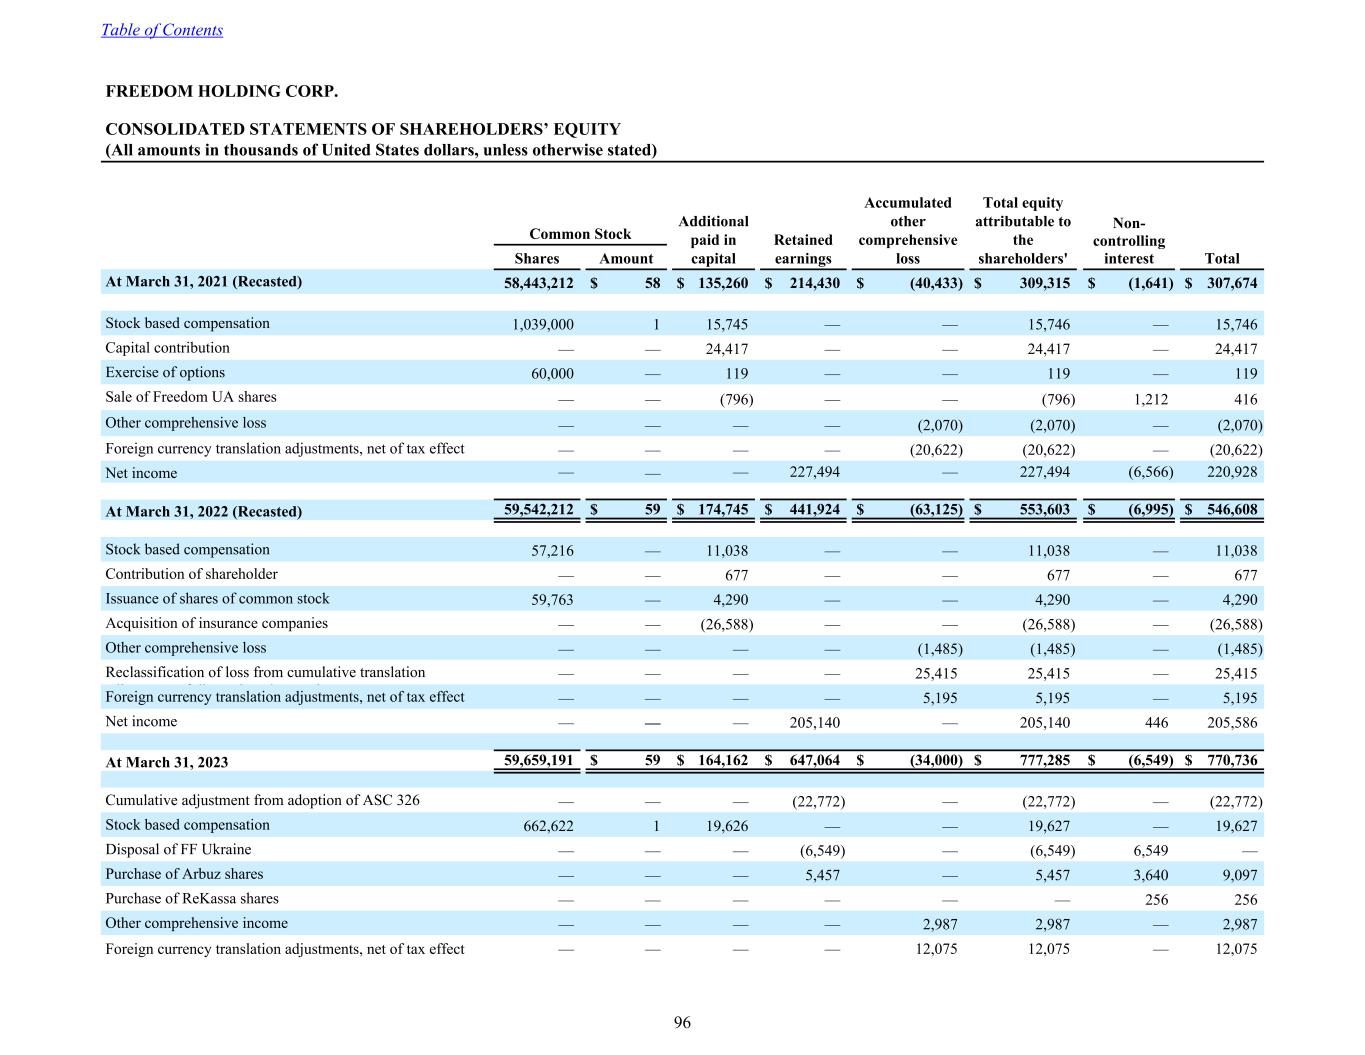Open the Table of Contents link
Image resolution: width=1365 pixels, height=1055 pixels.
161,30
